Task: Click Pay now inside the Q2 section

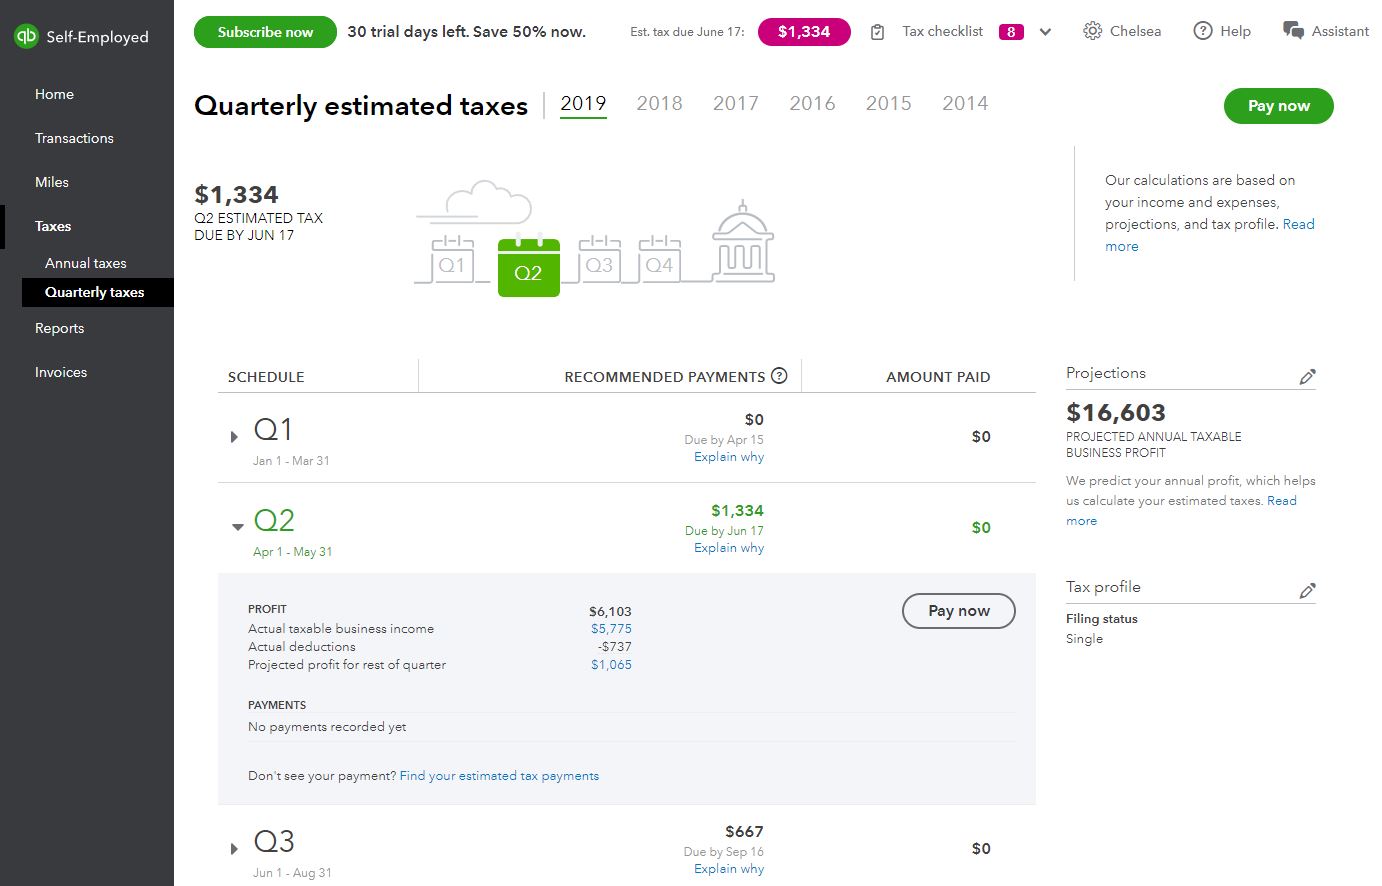Action: (958, 611)
